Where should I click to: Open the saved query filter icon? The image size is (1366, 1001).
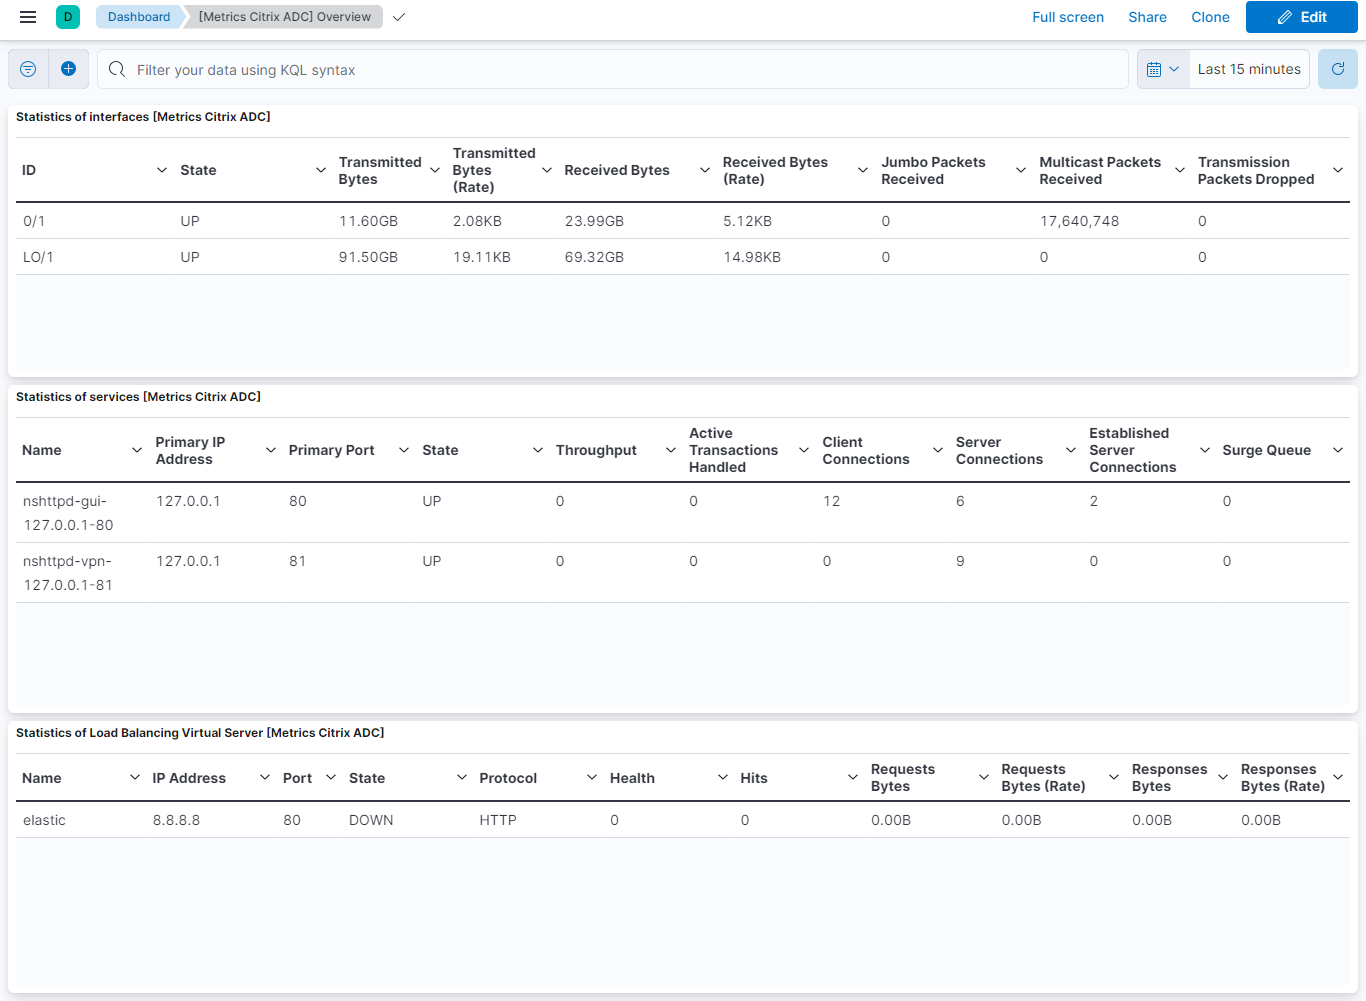coord(27,68)
